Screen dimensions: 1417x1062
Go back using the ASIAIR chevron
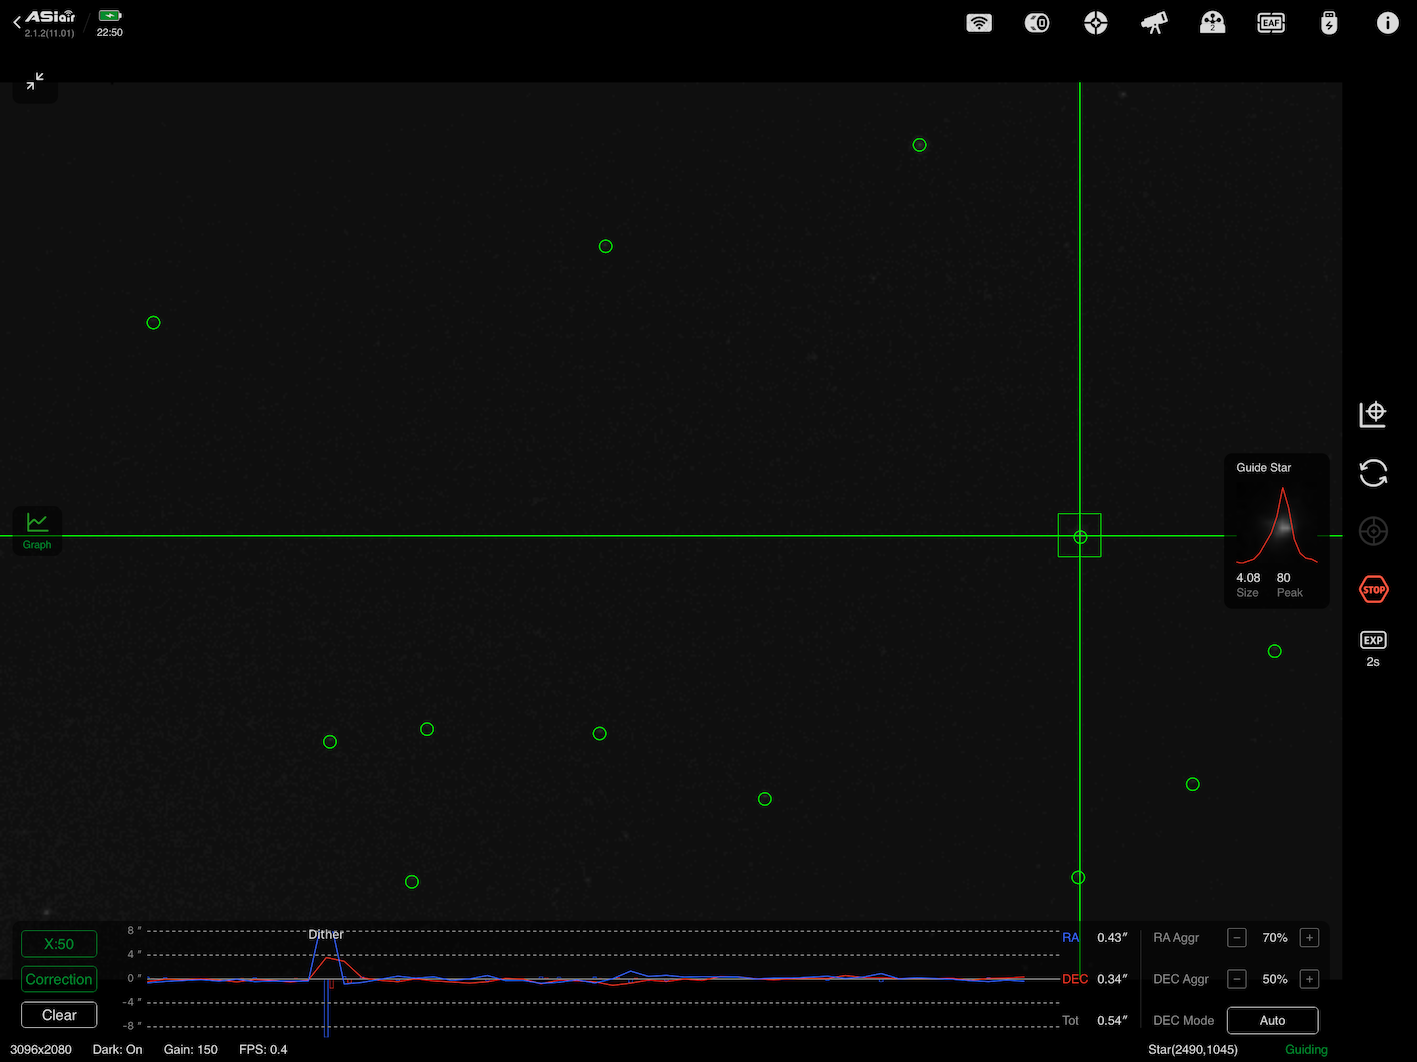17,23
